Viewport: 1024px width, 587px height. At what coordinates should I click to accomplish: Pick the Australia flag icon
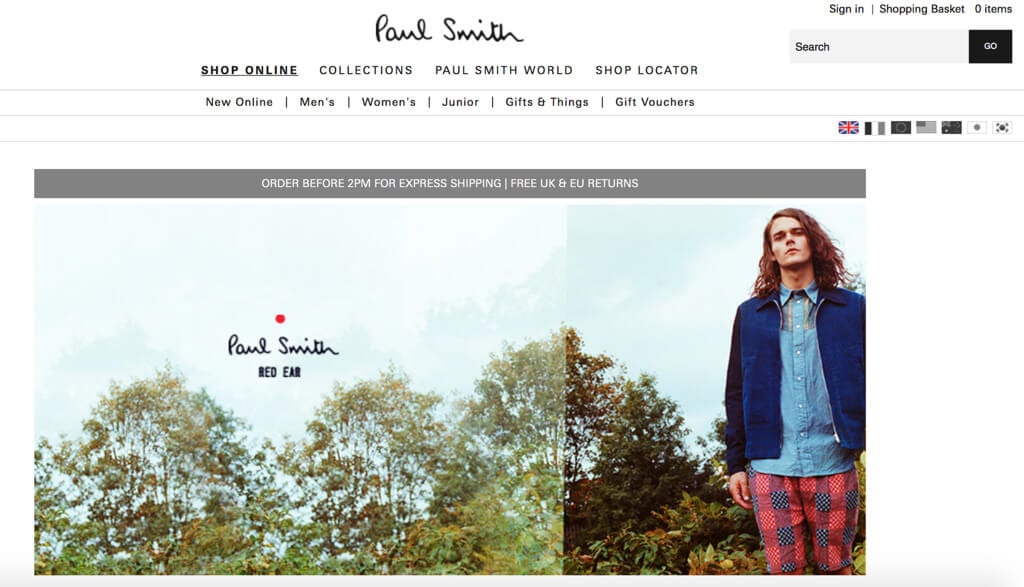point(952,127)
